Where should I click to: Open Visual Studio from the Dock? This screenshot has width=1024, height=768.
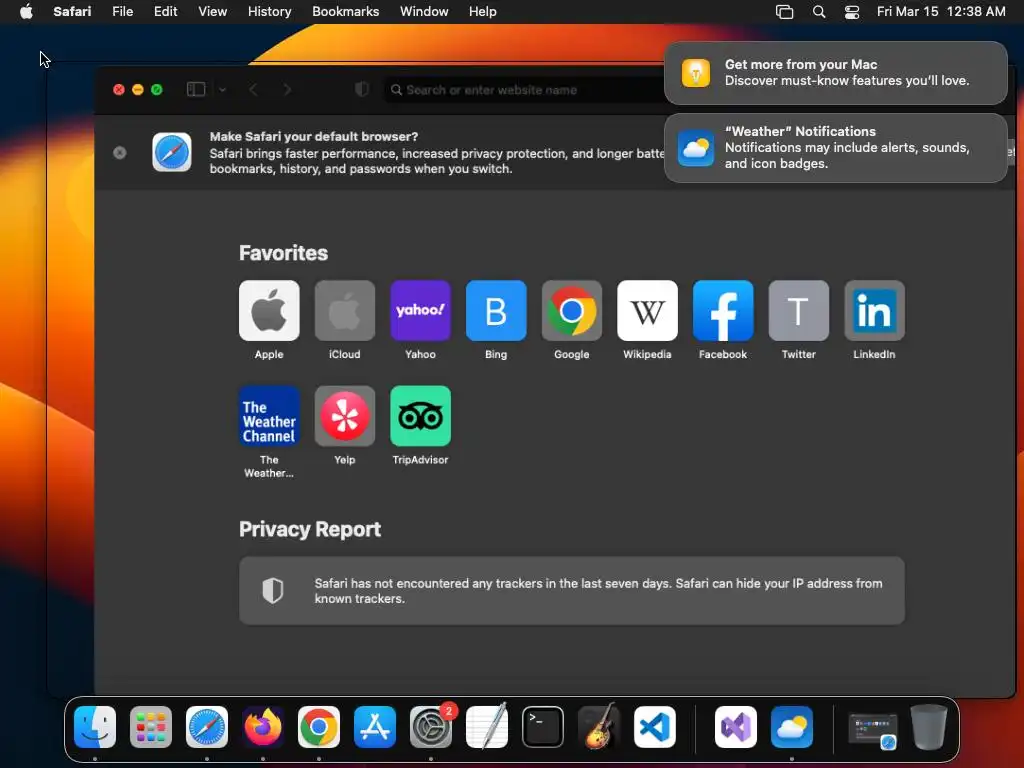[736, 727]
